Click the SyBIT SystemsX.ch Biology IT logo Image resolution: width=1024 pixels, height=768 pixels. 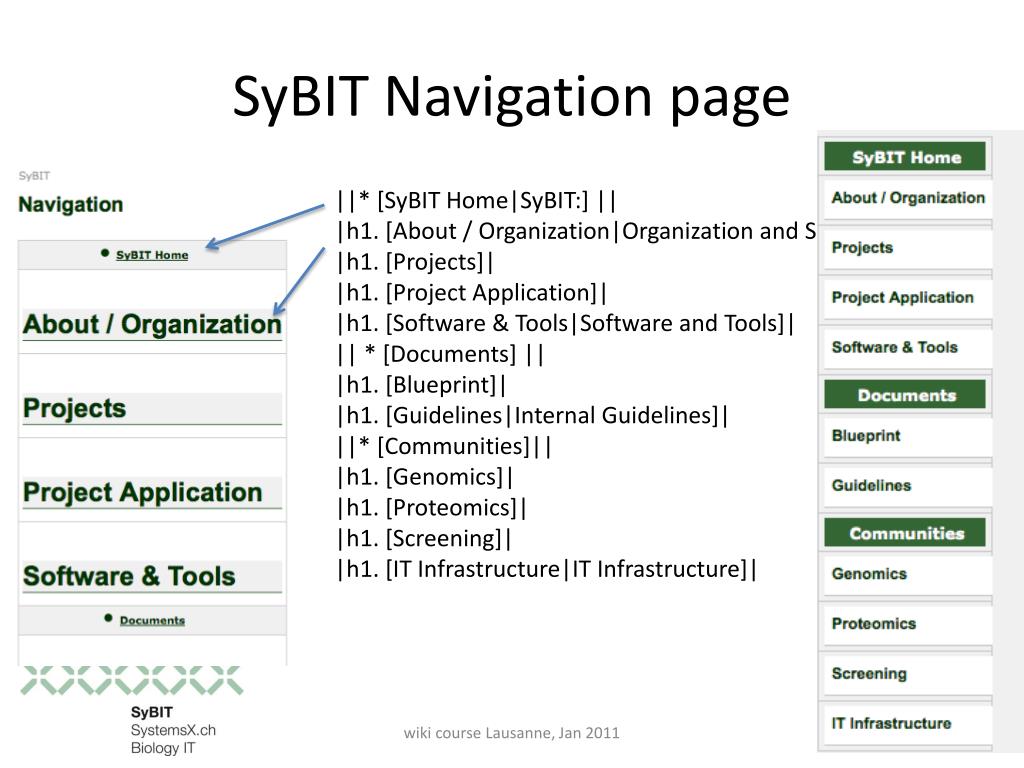coord(132,711)
